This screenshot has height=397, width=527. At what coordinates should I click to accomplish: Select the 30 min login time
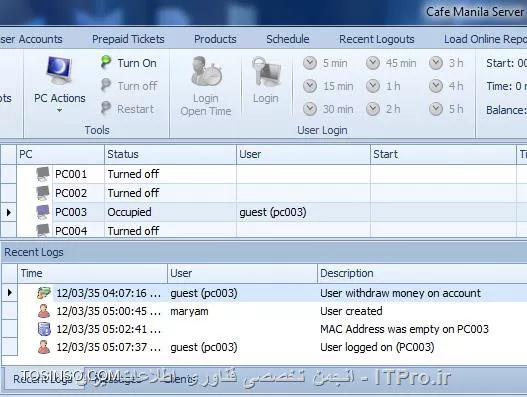(x=328, y=109)
